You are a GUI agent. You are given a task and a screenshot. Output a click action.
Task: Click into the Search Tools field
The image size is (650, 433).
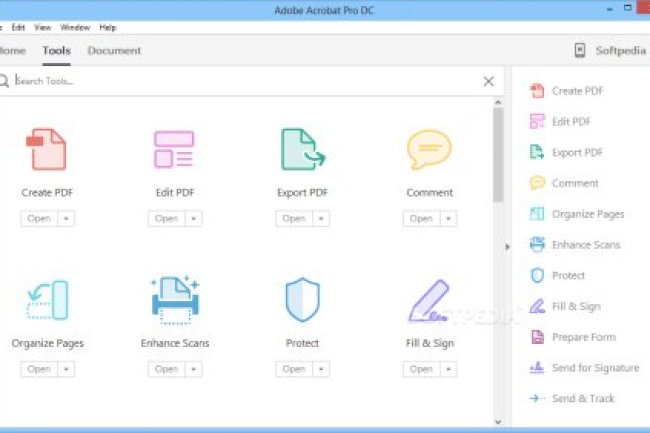(x=247, y=81)
